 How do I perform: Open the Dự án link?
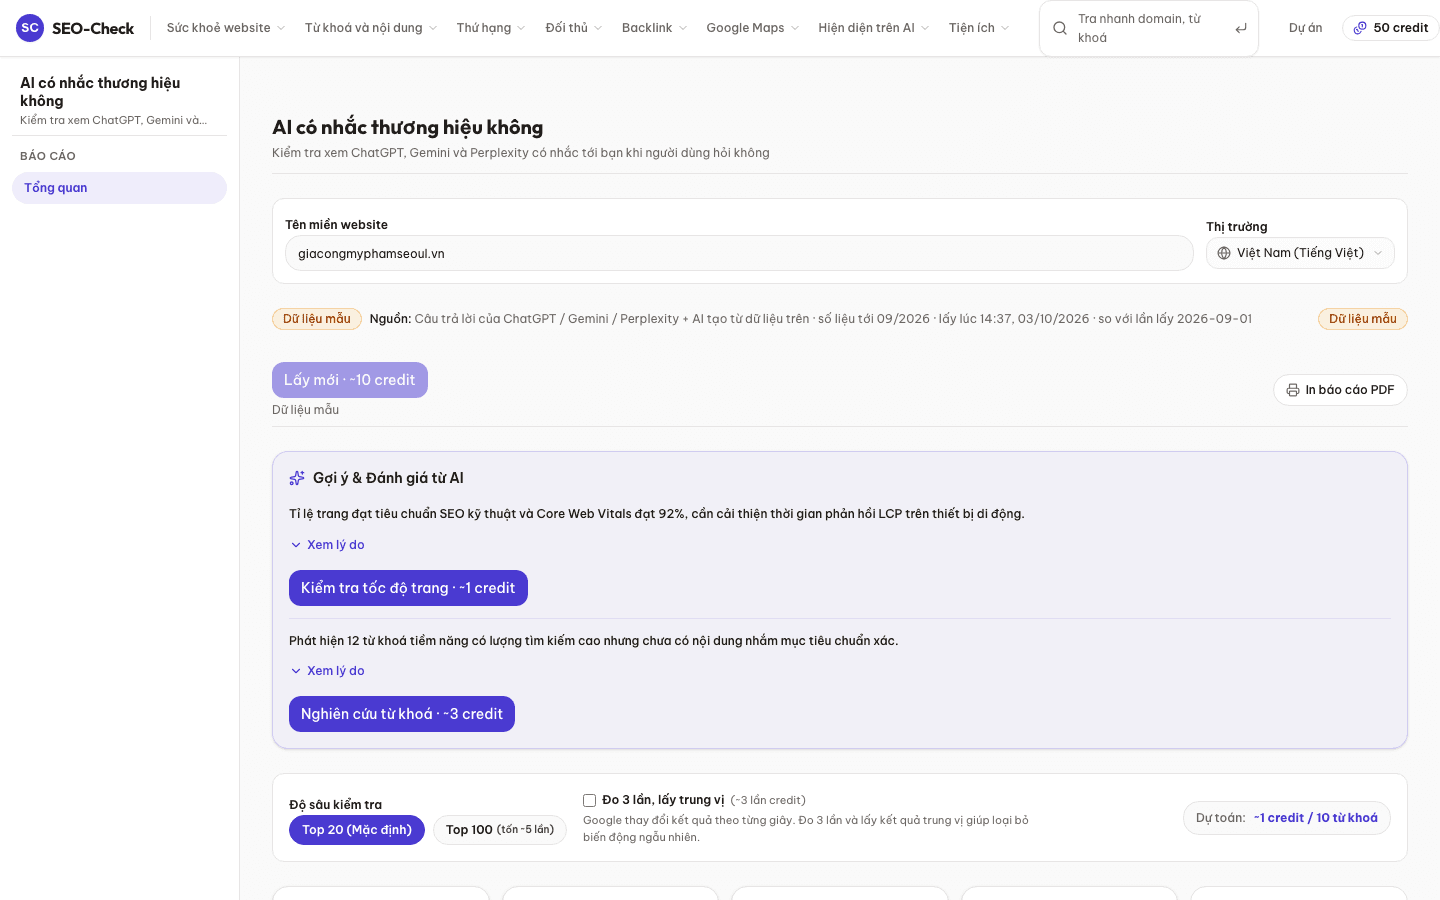pos(1306,28)
